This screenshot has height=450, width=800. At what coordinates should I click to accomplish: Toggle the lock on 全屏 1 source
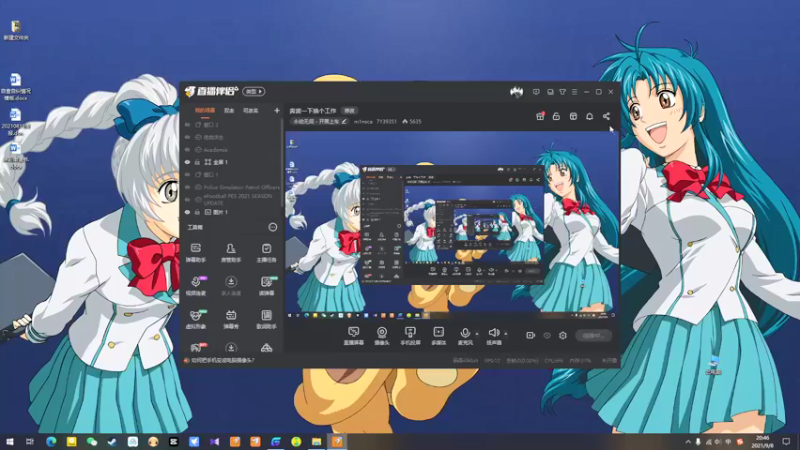(197, 162)
